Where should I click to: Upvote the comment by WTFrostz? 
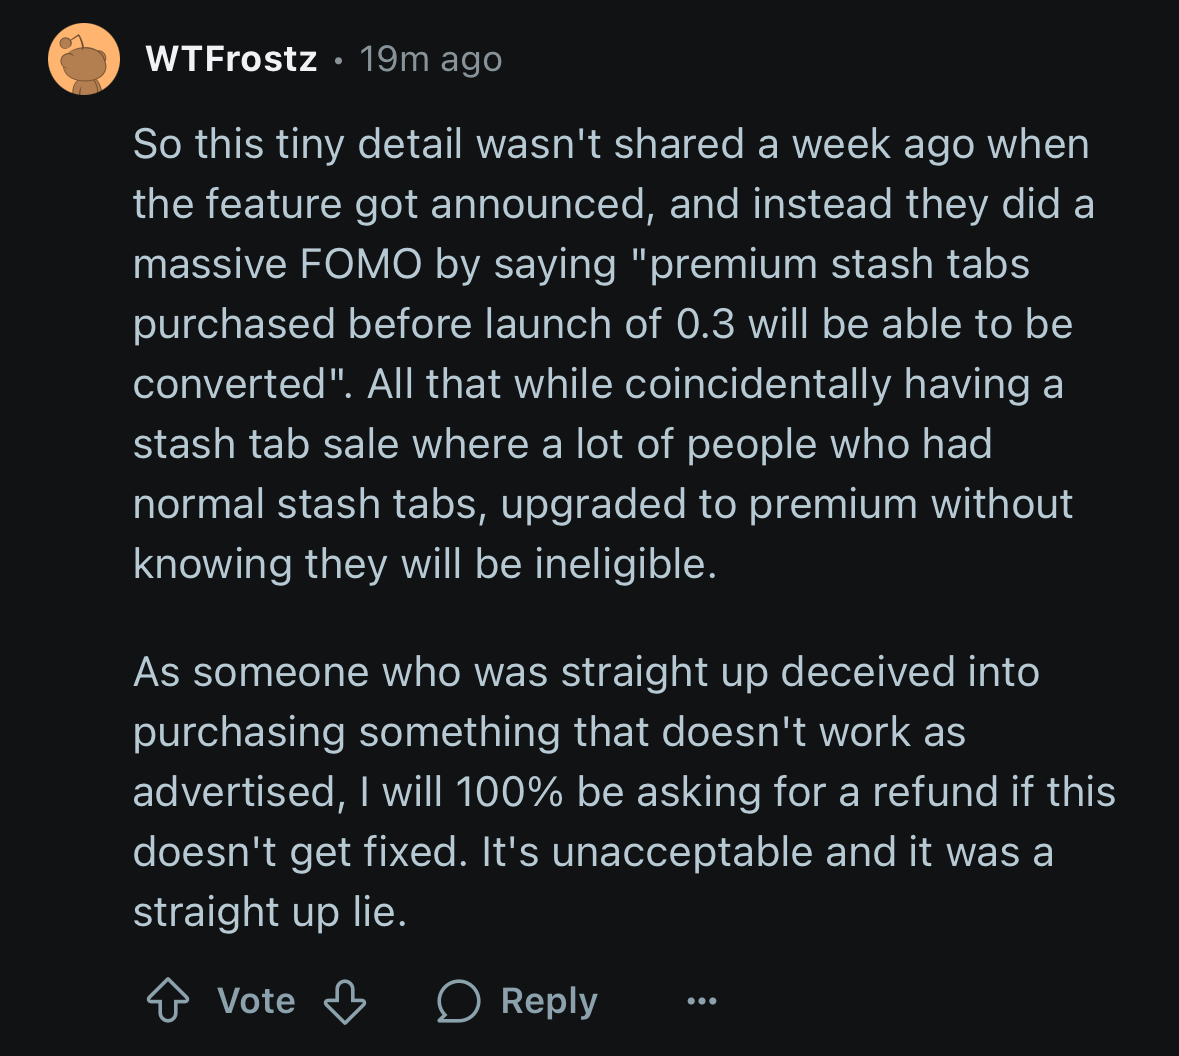pyautogui.click(x=168, y=1000)
